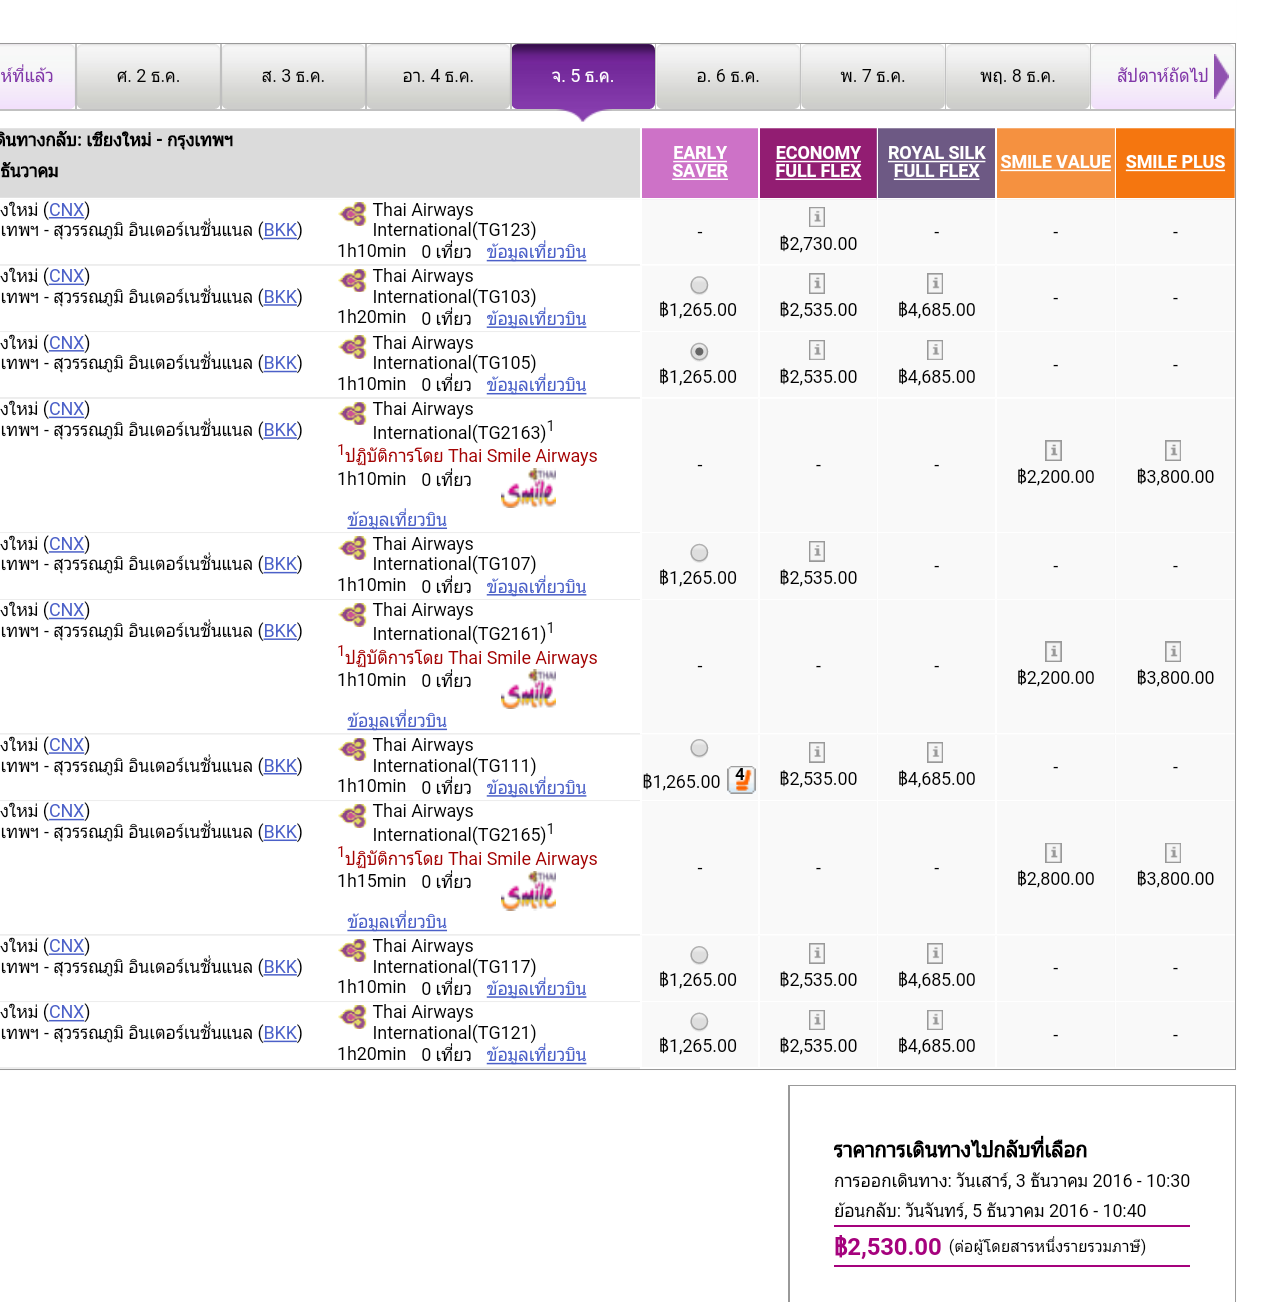Click the red Thai Smile operator note for TG2163

pyautogui.click(x=468, y=456)
